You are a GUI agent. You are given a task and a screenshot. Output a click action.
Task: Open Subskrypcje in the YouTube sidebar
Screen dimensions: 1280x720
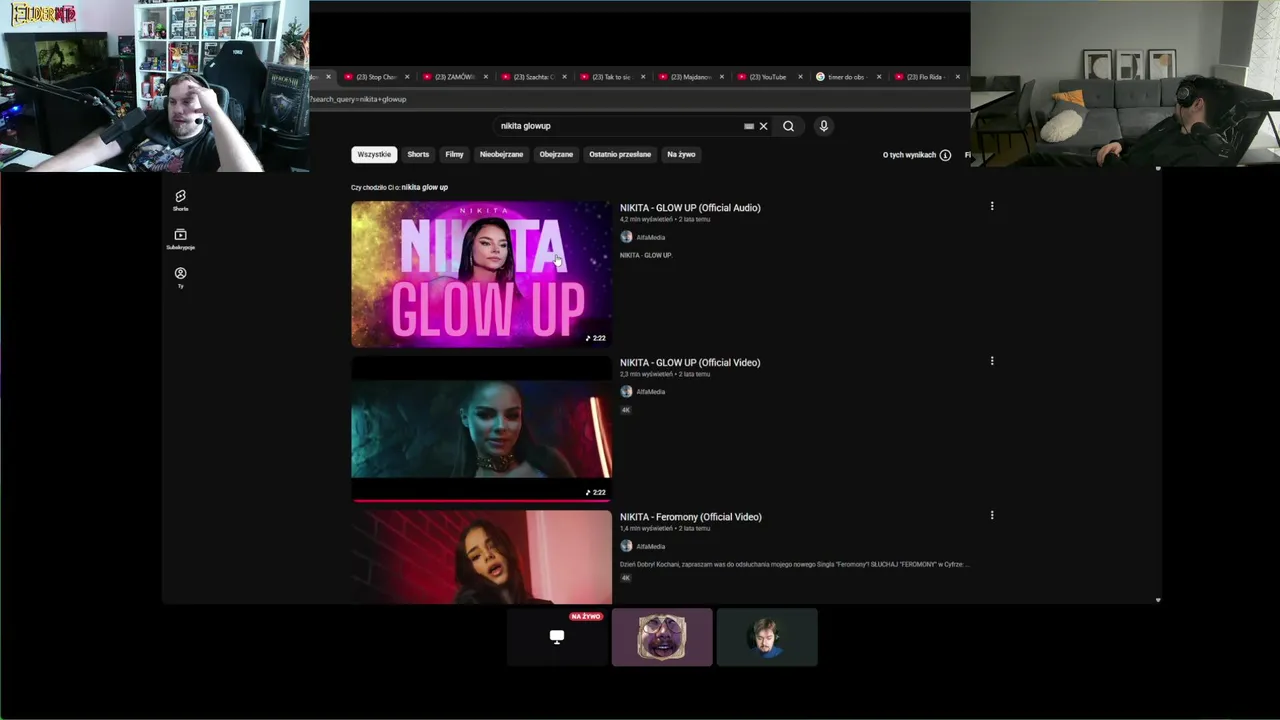pyautogui.click(x=180, y=239)
